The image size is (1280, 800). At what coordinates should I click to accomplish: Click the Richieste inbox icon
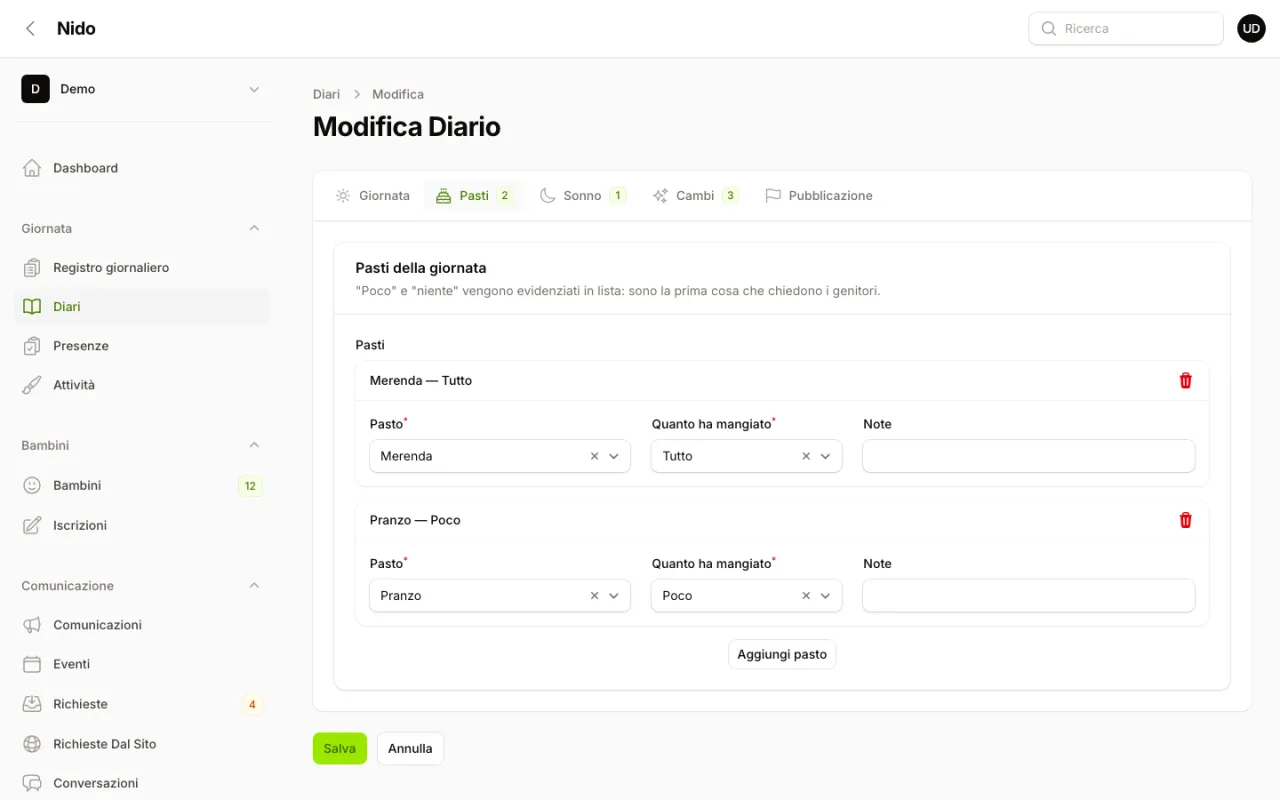32,704
